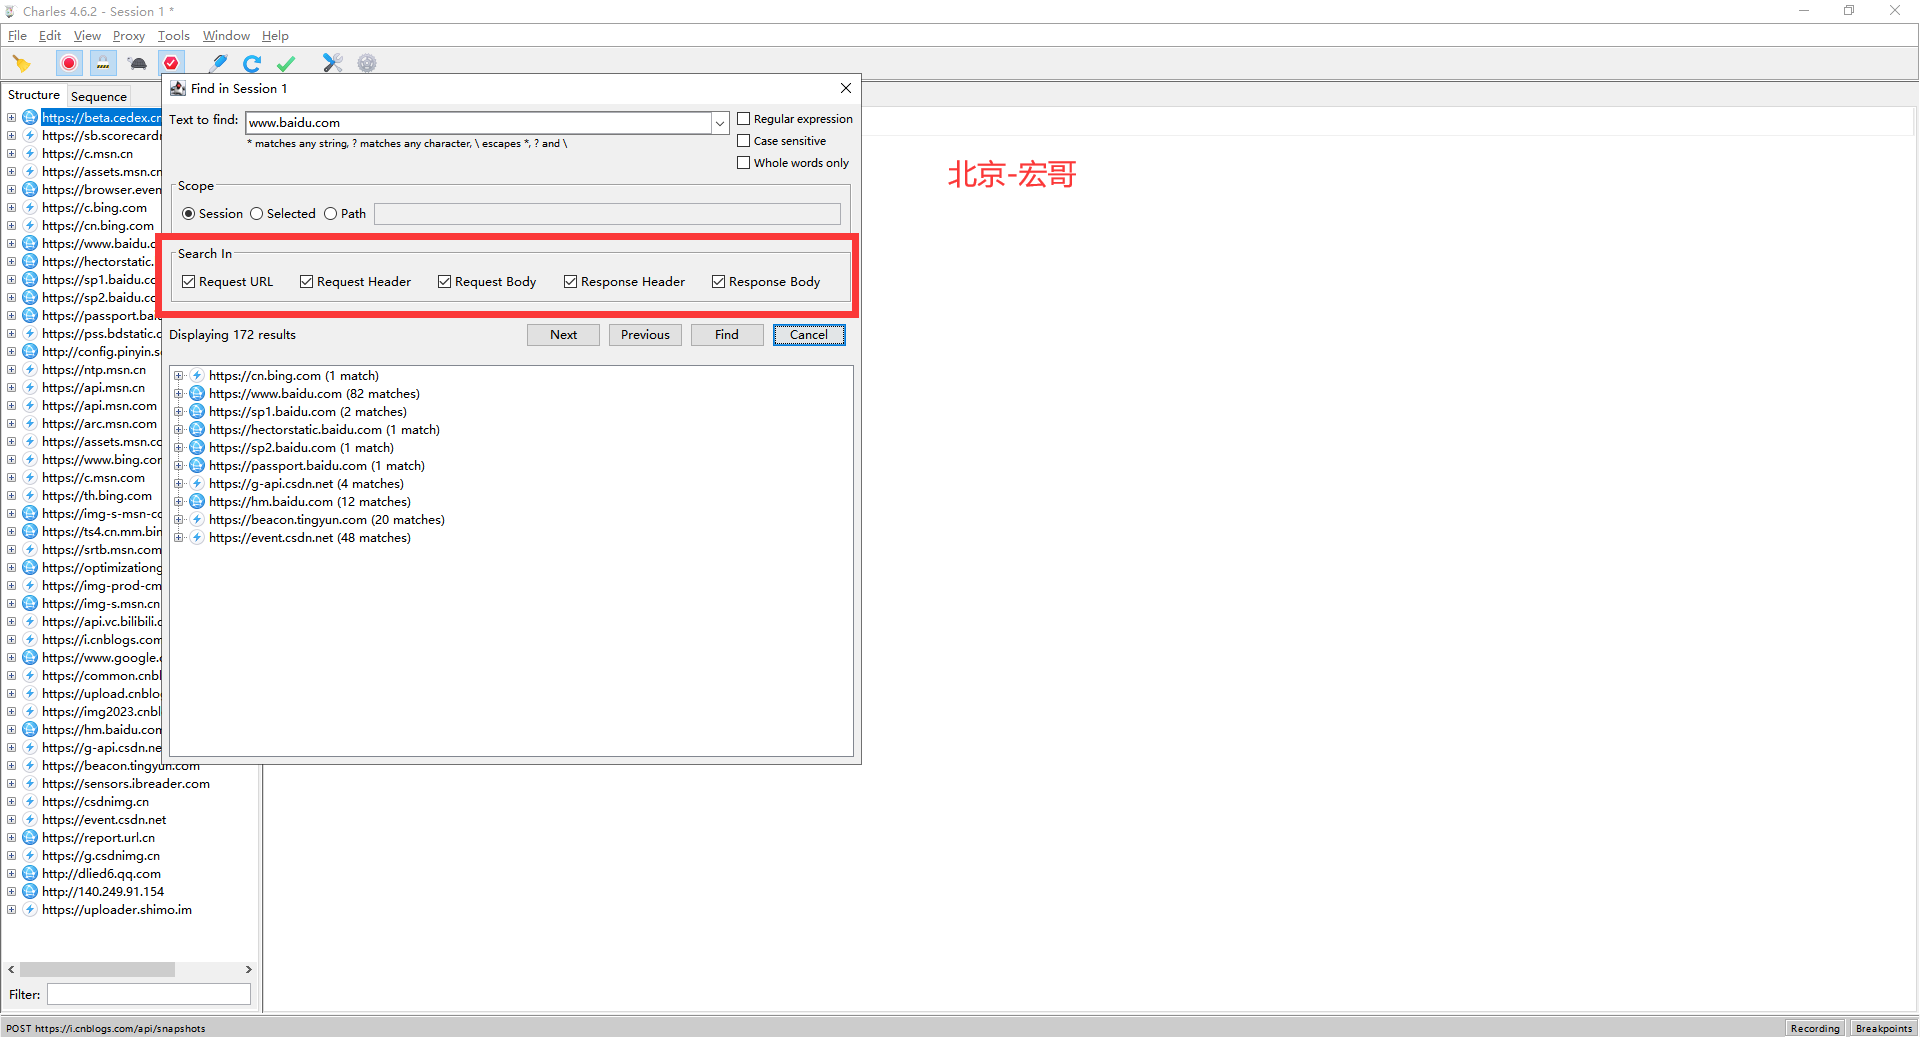The image size is (1920, 1037).
Task: Expand https://beacon.tingyun.com (20 matches) result
Action: click(179, 520)
